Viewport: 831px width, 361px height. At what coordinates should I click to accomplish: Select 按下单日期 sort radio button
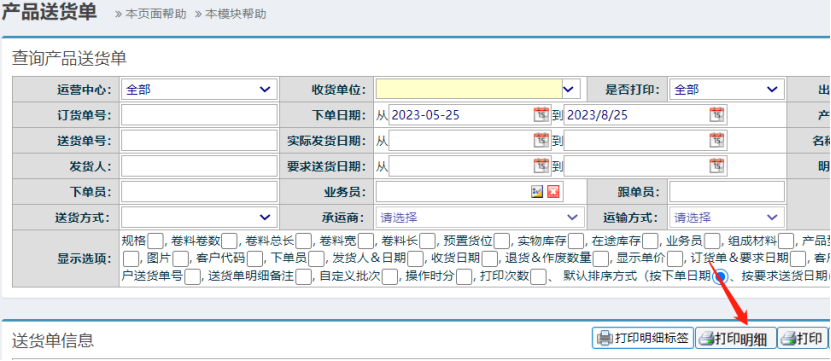tap(720, 277)
